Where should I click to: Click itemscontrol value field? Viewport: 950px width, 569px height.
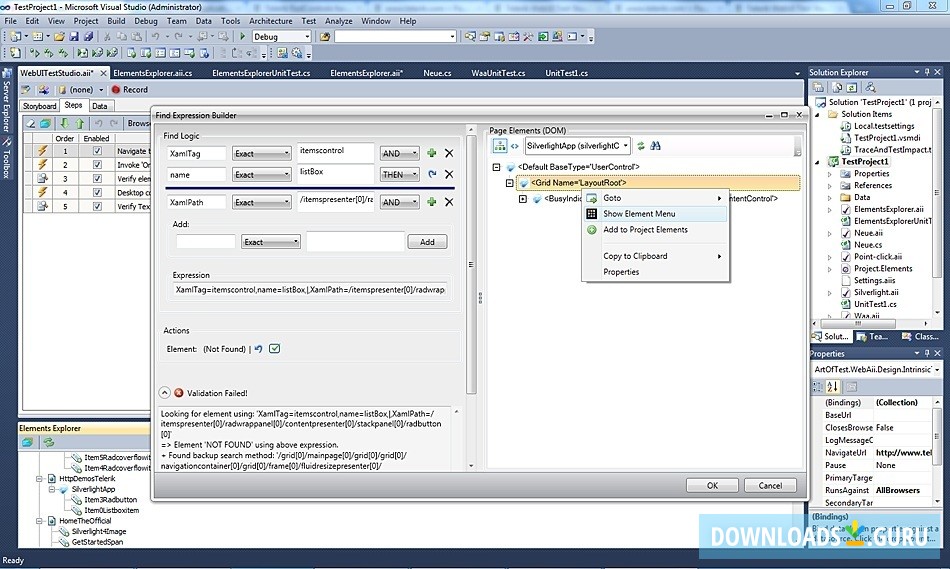pyautogui.click(x=336, y=151)
